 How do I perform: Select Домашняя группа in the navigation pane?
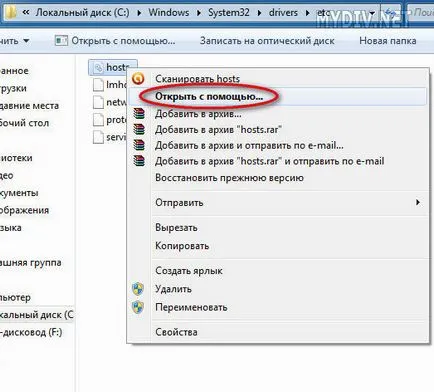(x=31, y=262)
